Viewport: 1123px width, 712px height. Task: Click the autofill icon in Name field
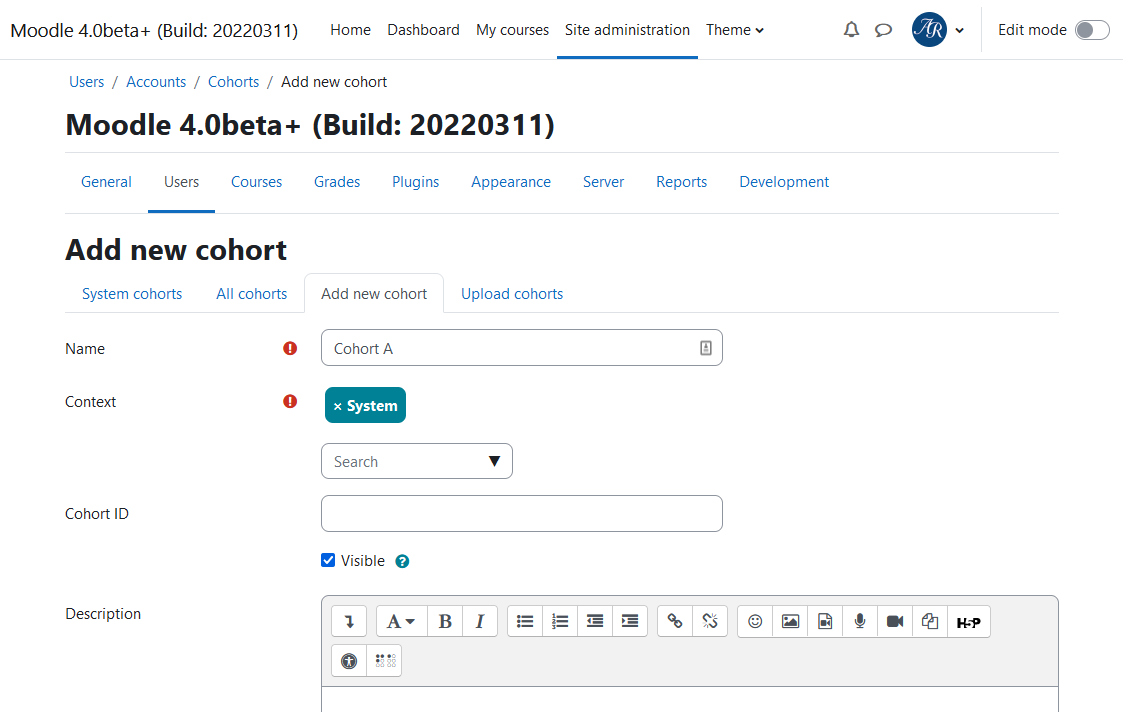[705, 348]
